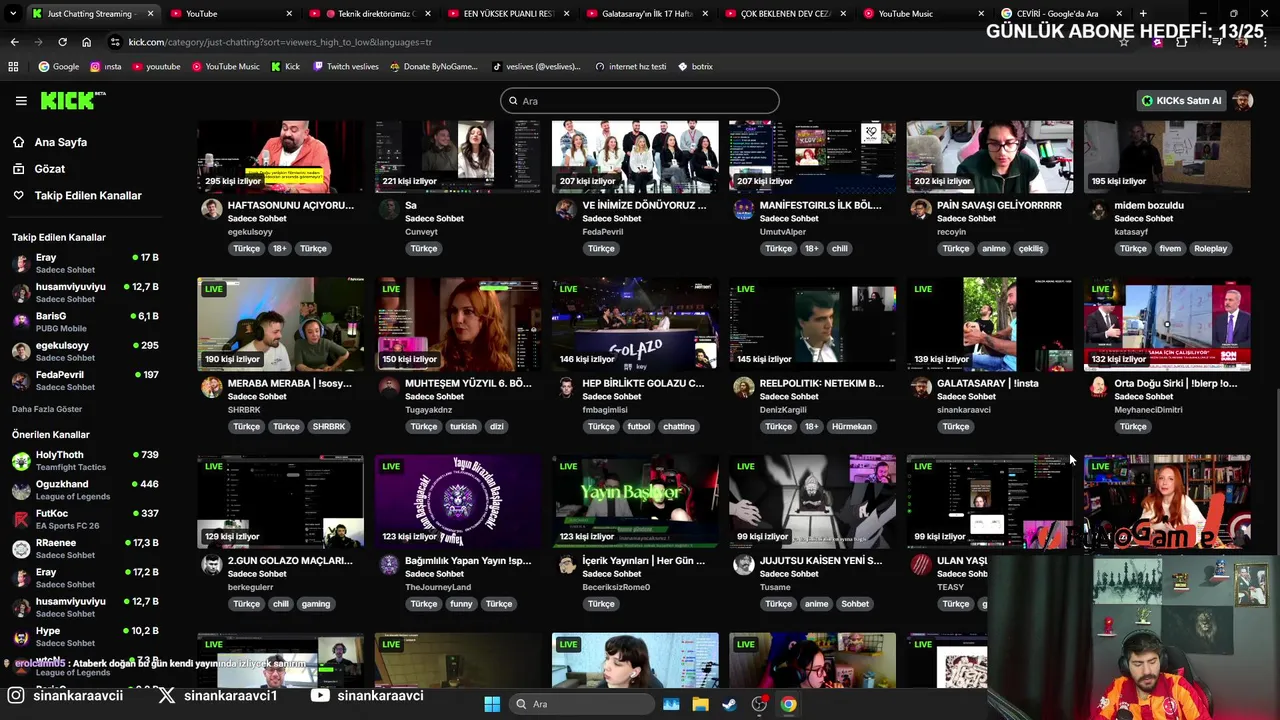Open the GALATASARAY ! !insta stream title
1280x720 pixels.
point(988,383)
